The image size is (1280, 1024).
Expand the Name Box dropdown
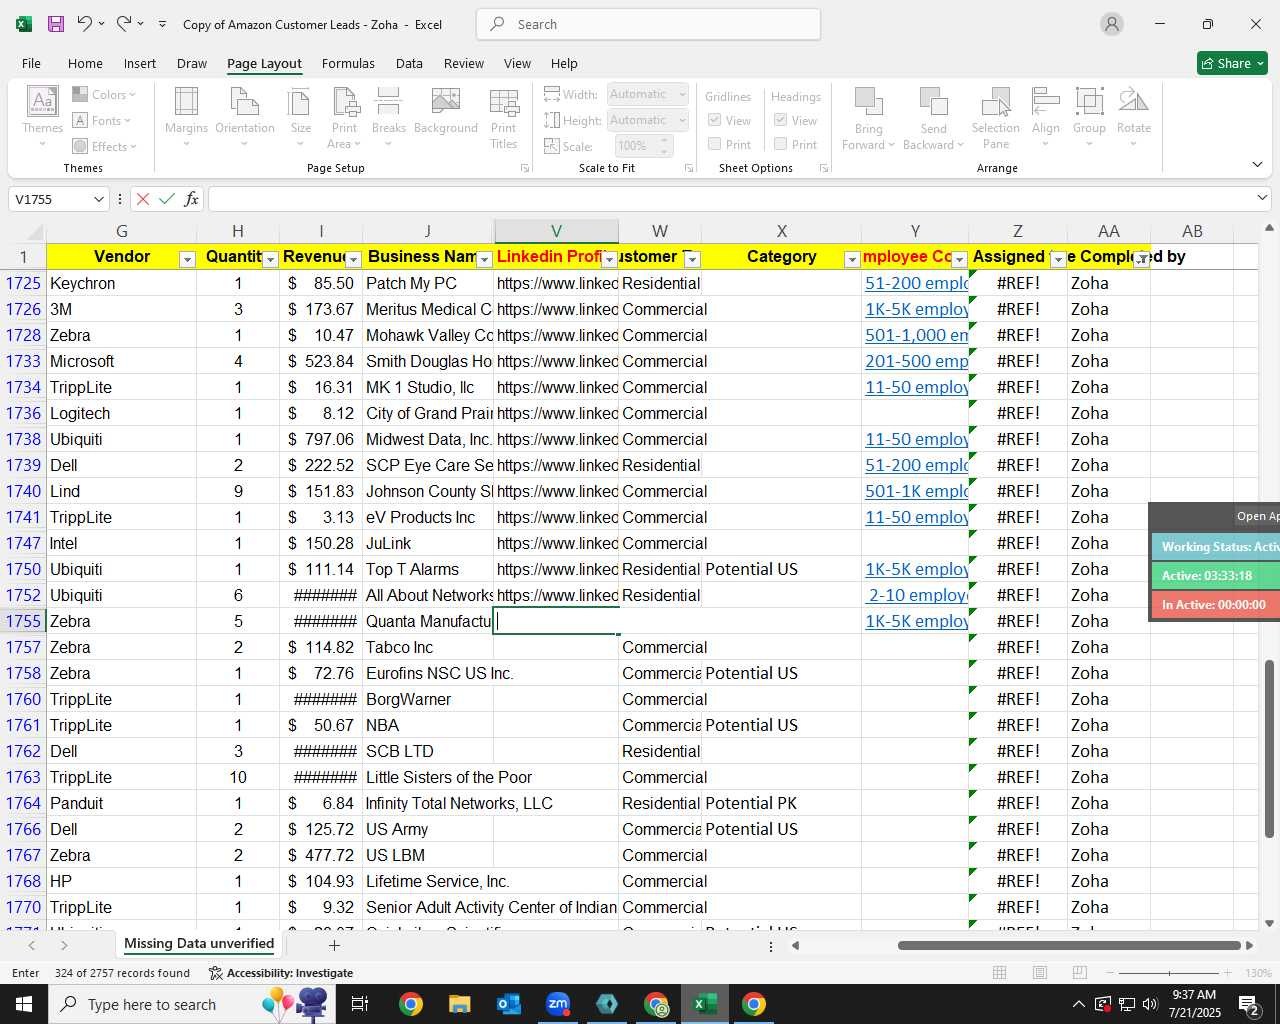click(x=98, y=199)
